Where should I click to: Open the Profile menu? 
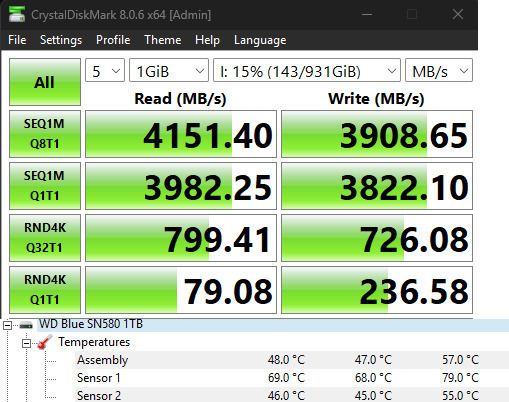(113, 40)
